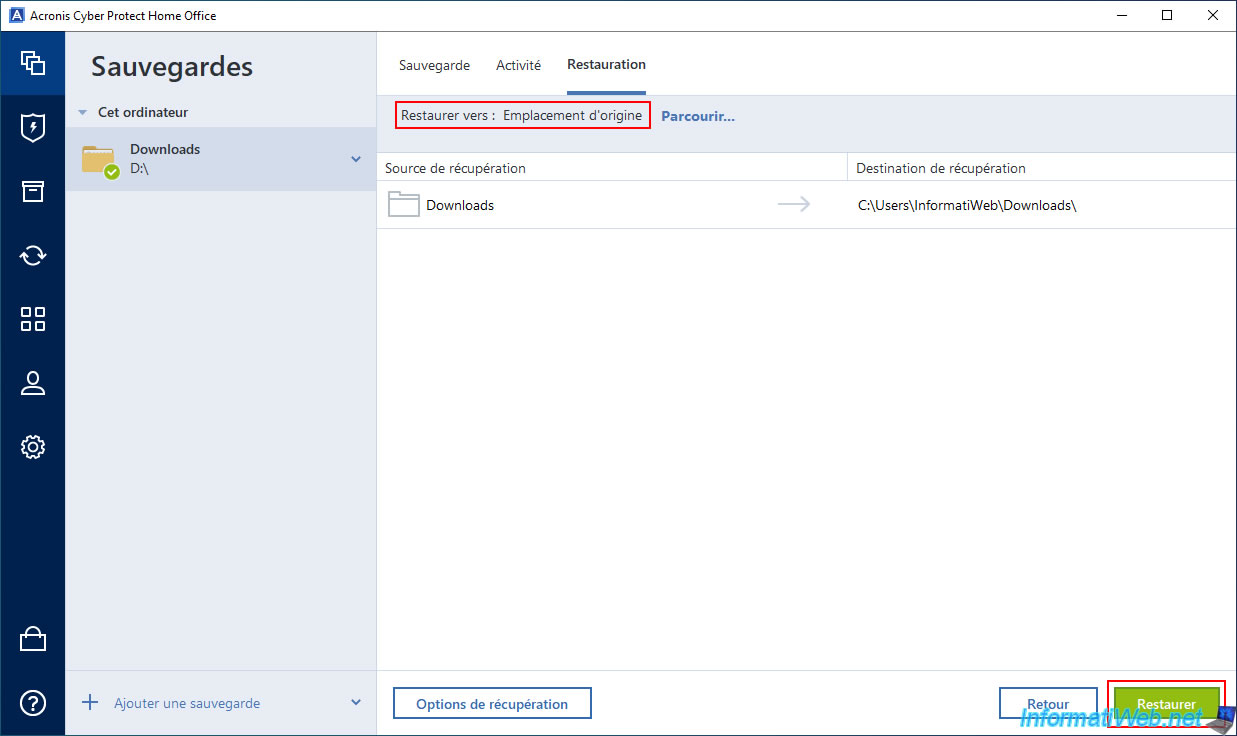Click the Source de récupération column header
This screenshot has height=736, width=1237.
click(x=455, y=168)
